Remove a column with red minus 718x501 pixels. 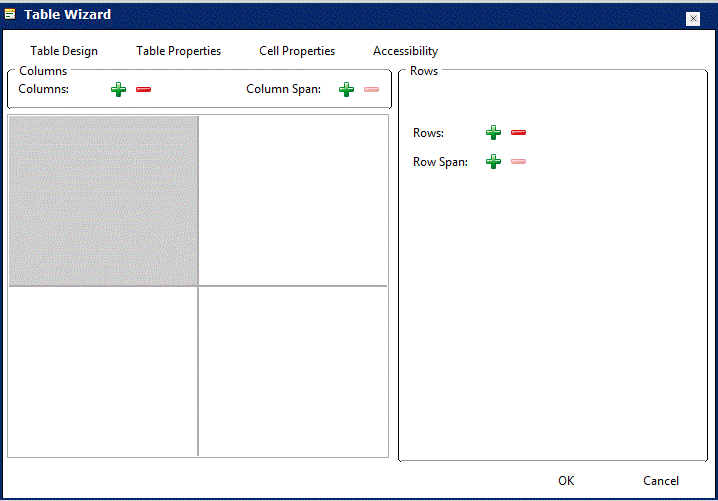143,90
